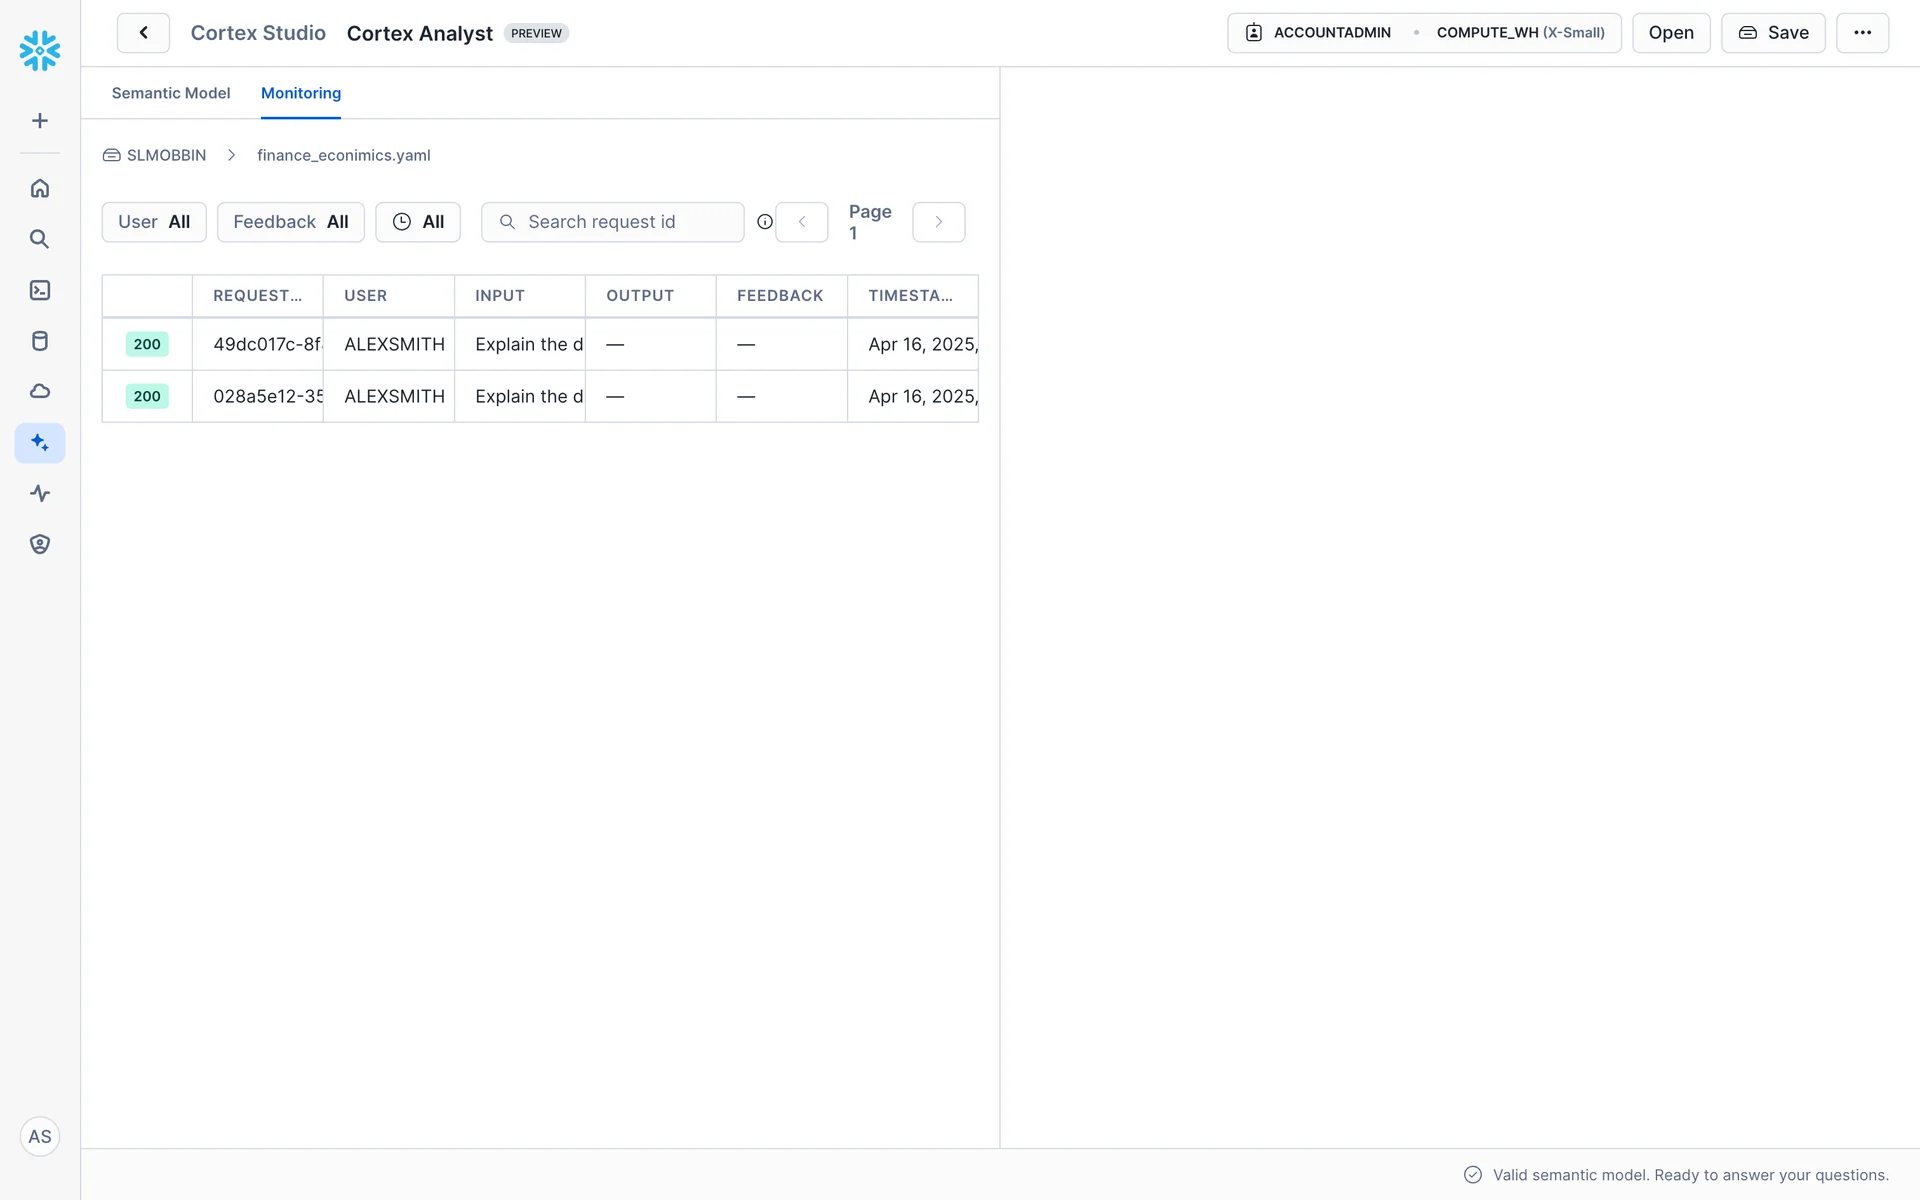Click the Snowflake logo icon

click(40, 50)
